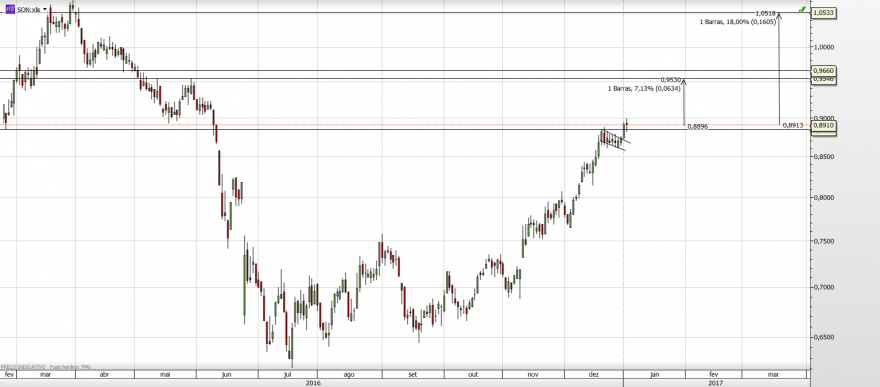Click the 'nov' month on time axis

tap(533, 374)
